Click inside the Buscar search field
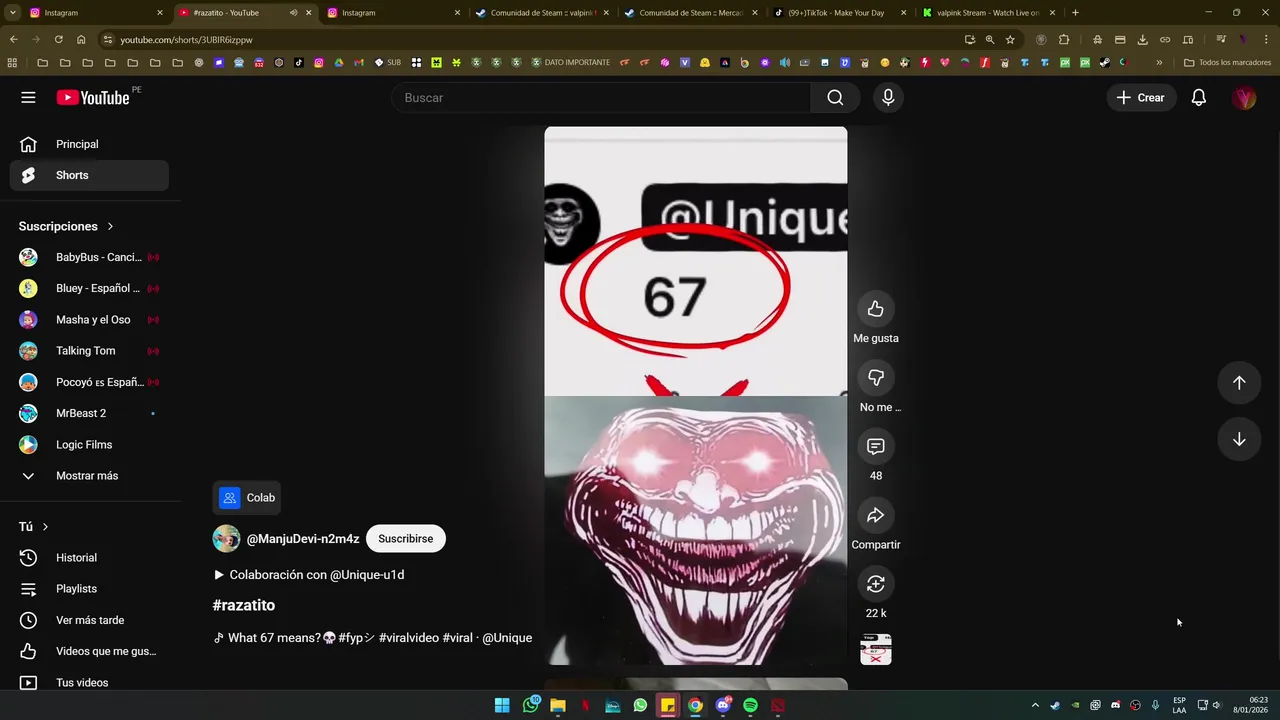The image size is (1280, 720). [x=601, y=97]
